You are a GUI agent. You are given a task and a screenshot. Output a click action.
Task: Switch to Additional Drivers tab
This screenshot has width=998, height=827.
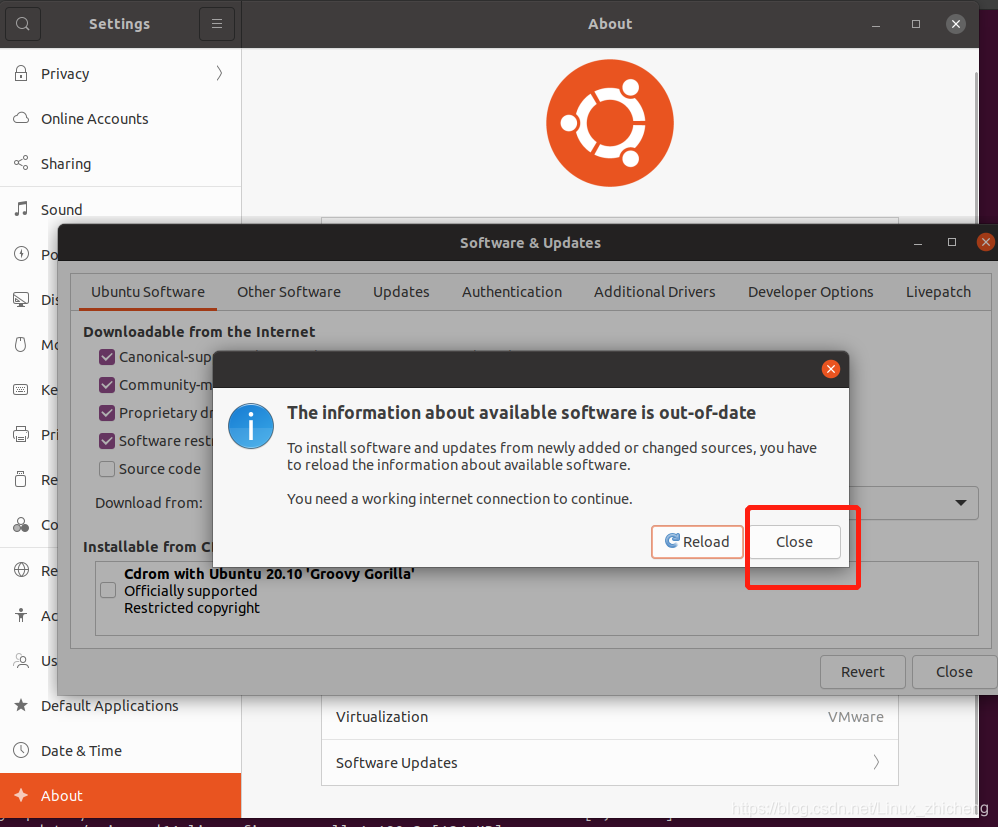(x=654, y=292)
